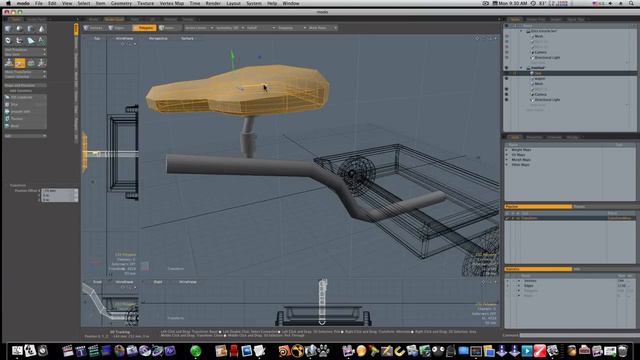
Task: Open the Symmetry dropdown
Action: pos(230,28)
